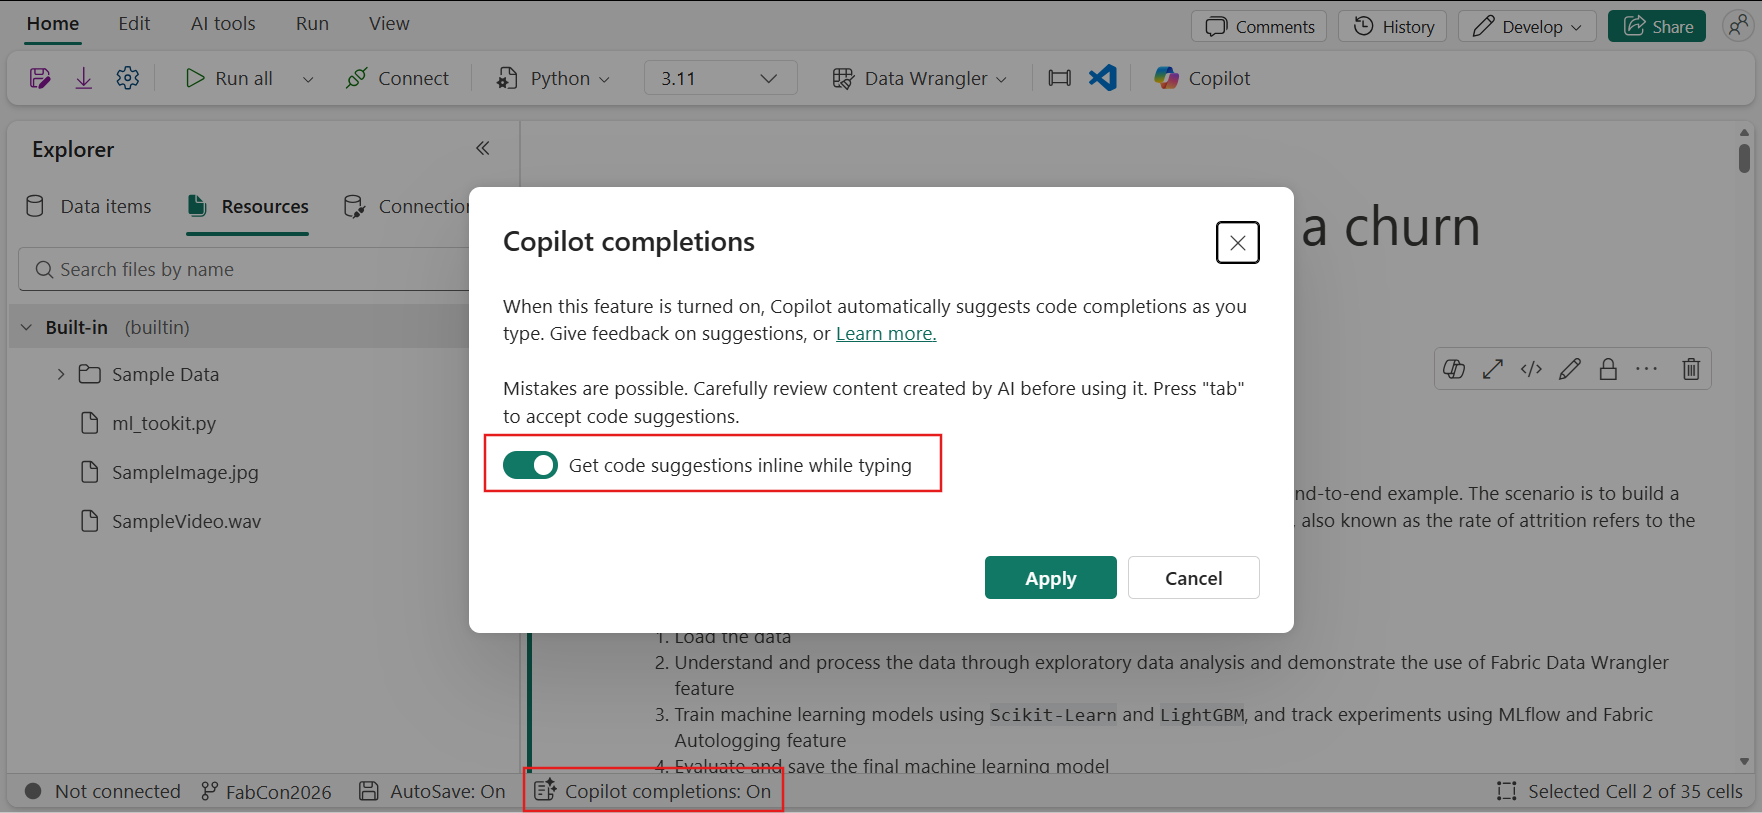Click the scrollbar up arrow
The height and width of the screenshot is (813, 1762).
(x=1744, y=132)
